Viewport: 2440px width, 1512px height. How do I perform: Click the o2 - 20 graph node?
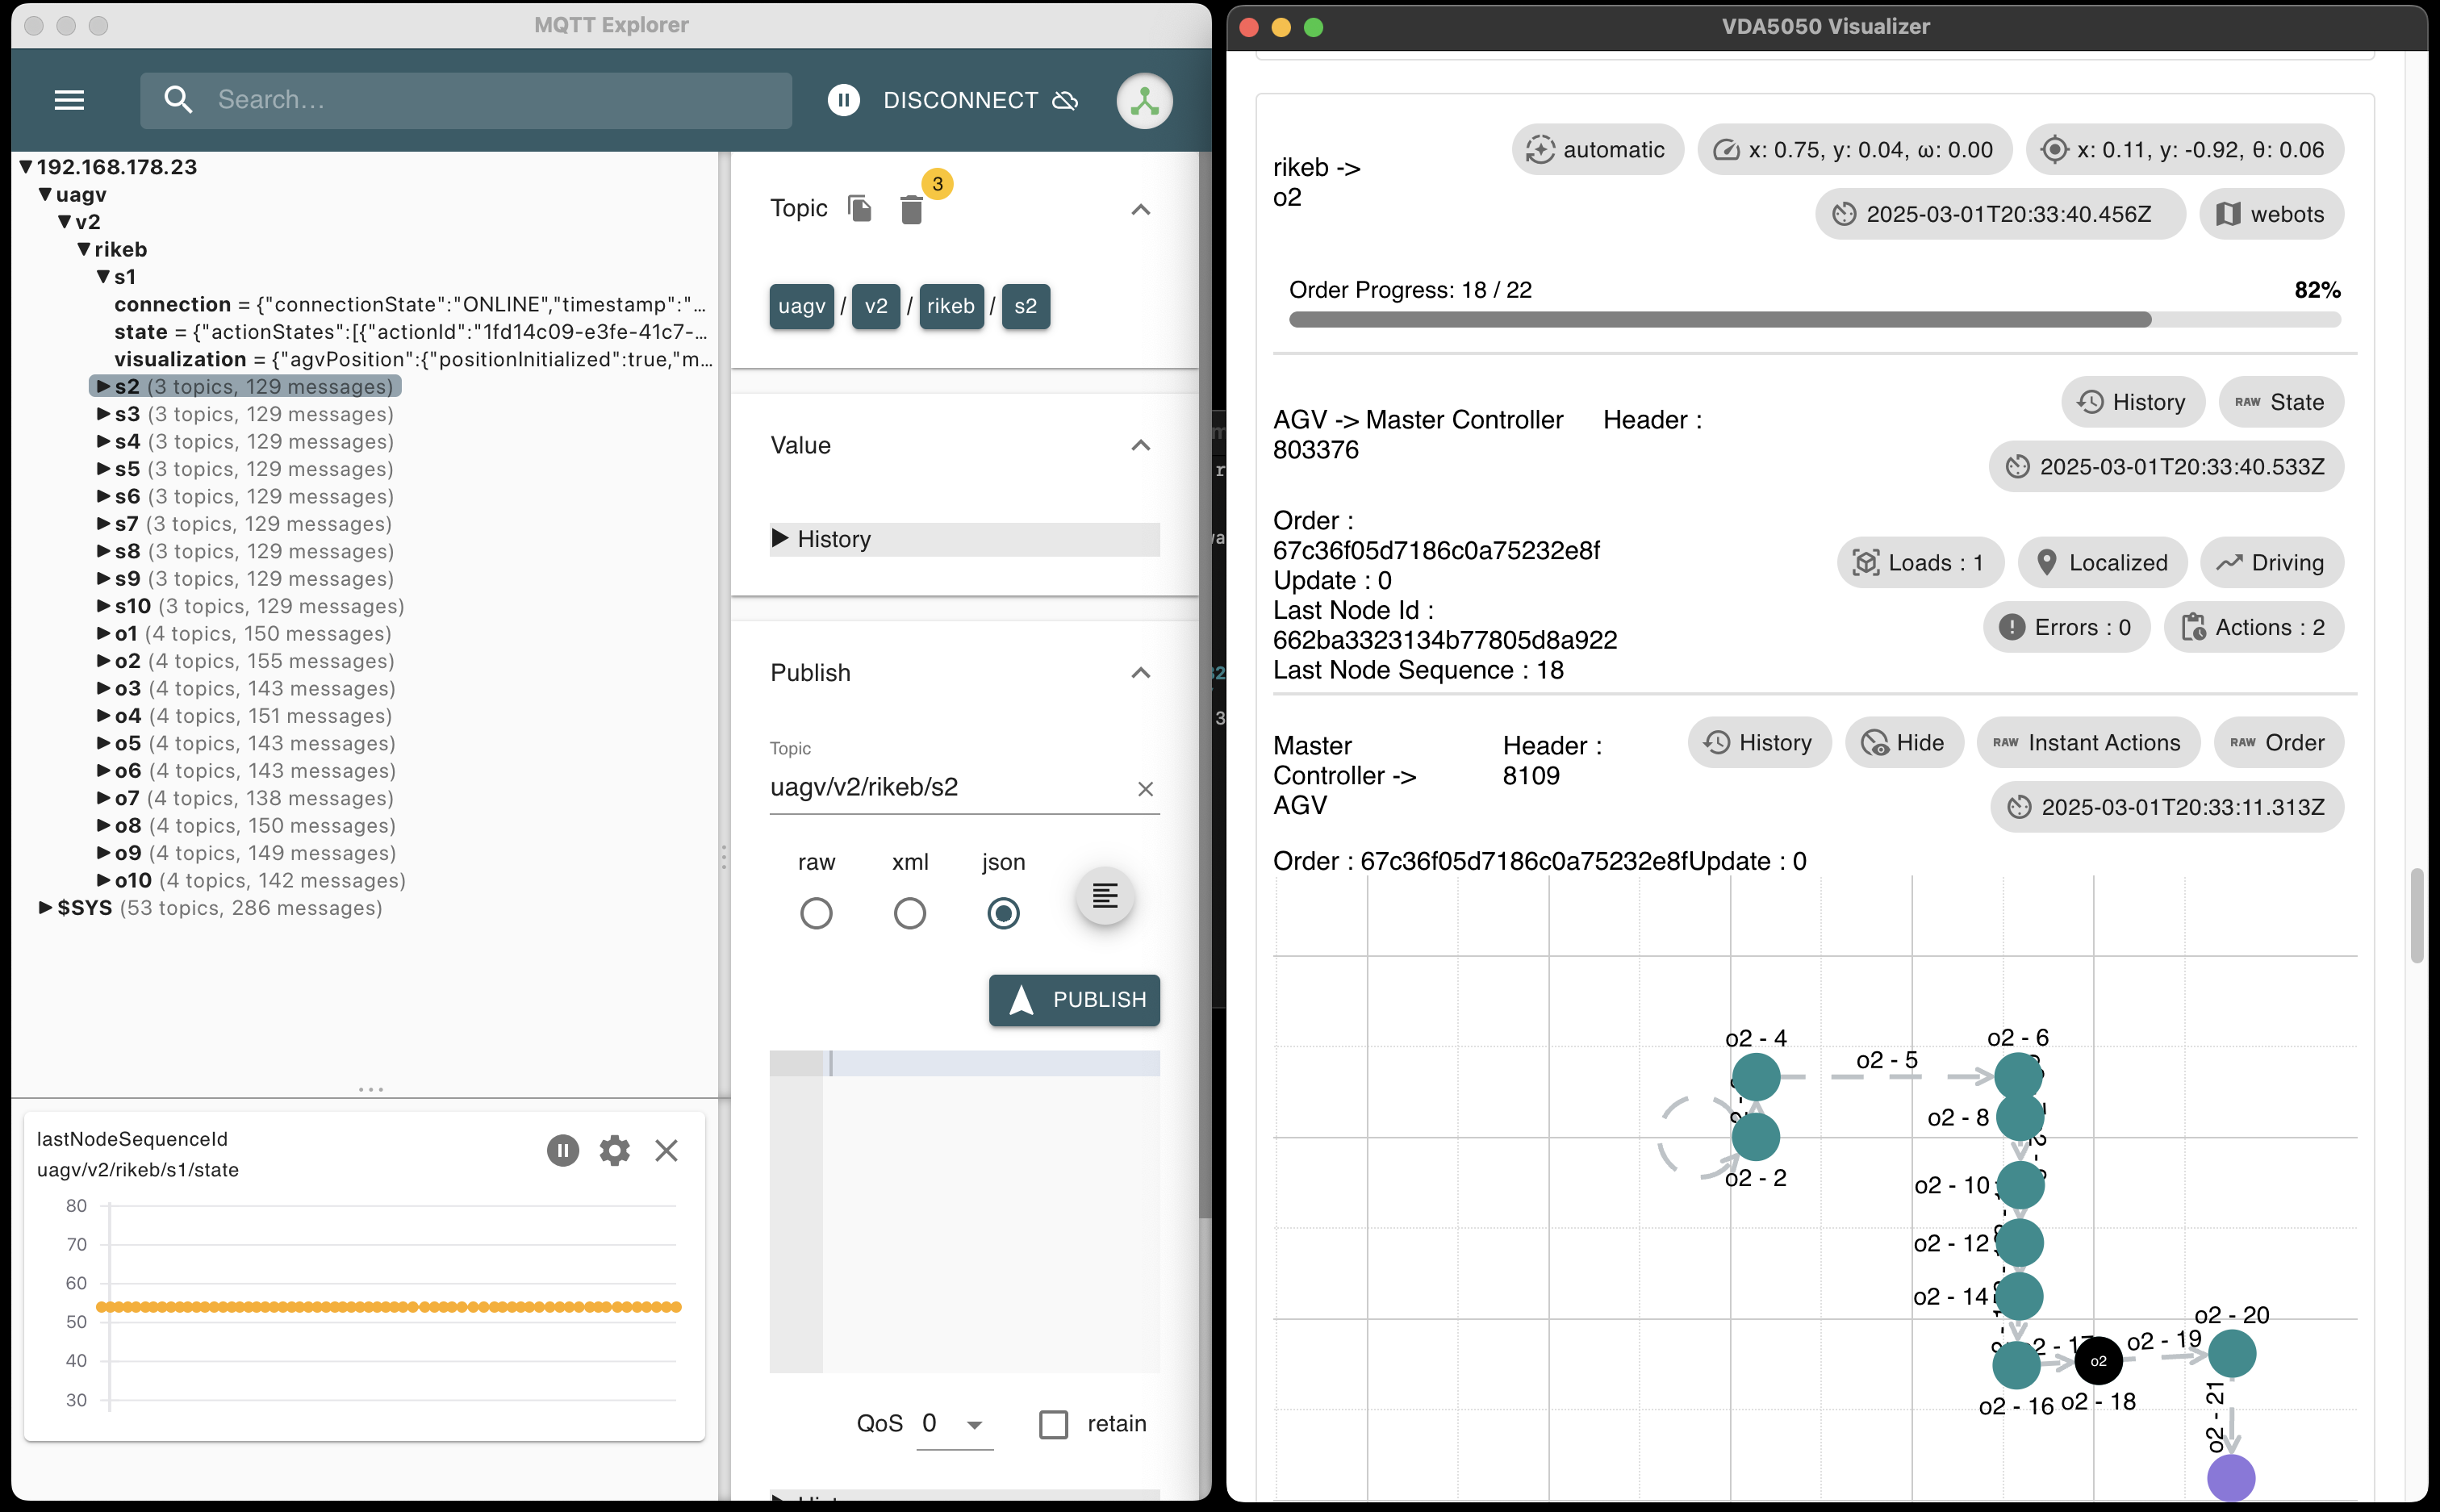click(2232, 1354)
